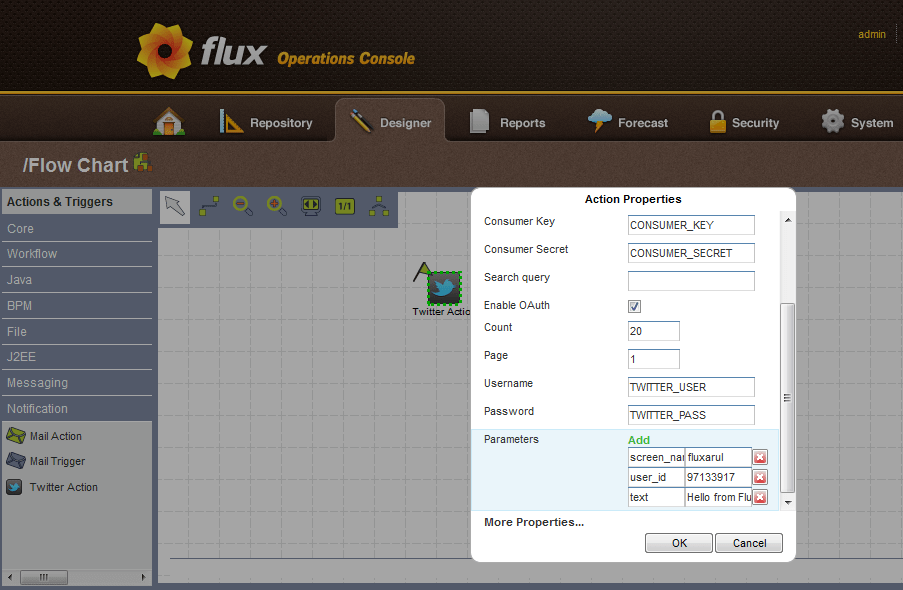The width and height of the screenshot is (903, 590).
Task: Open the Repository tab
Action: [266, 122]
